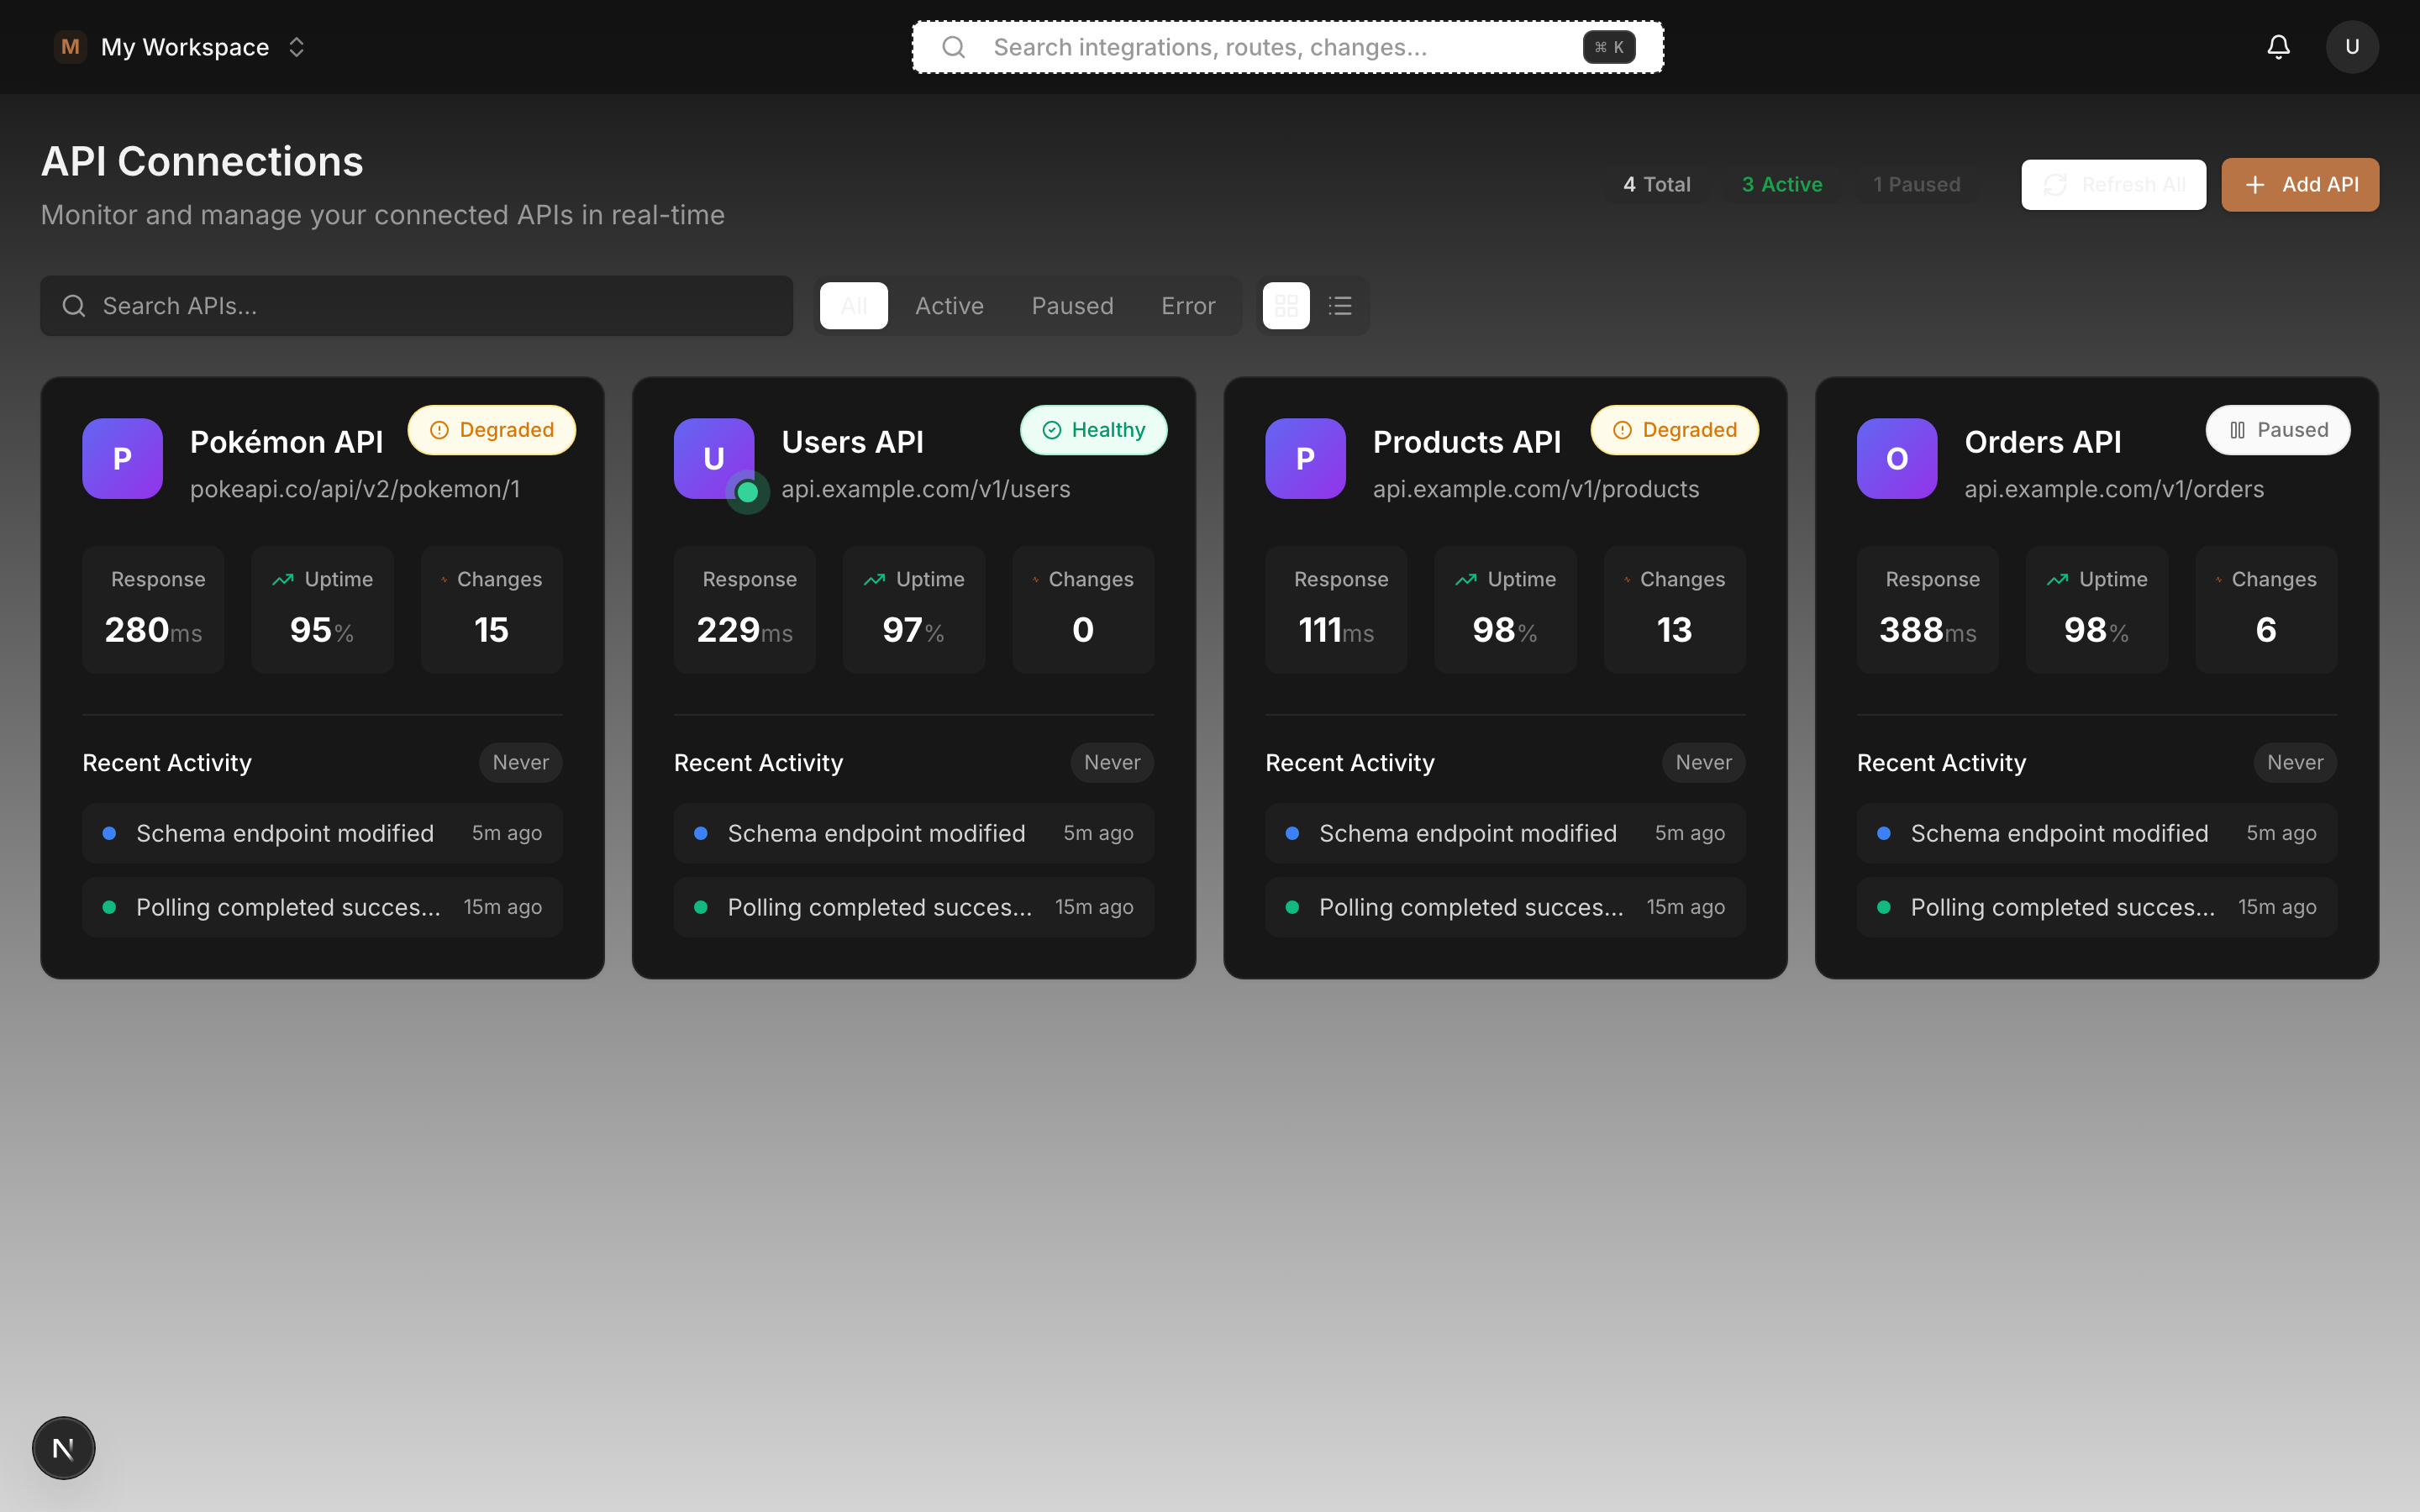Switch to the Active filter tab
The height and width of the screenshot is (1512, 2420).
tap(948, 305)
